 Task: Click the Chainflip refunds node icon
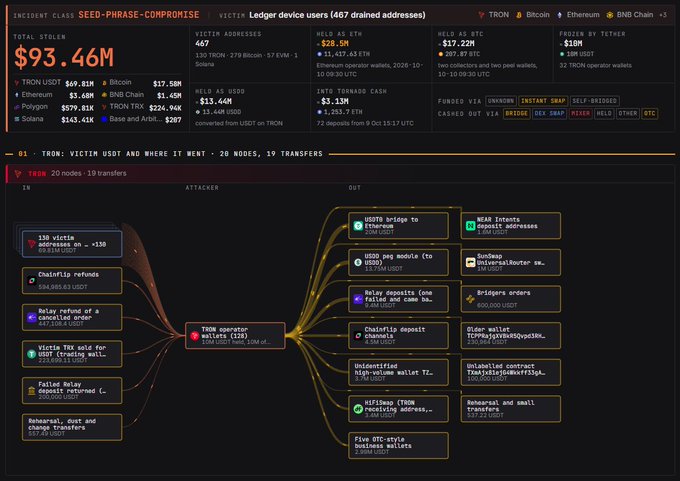pos(32,281)
